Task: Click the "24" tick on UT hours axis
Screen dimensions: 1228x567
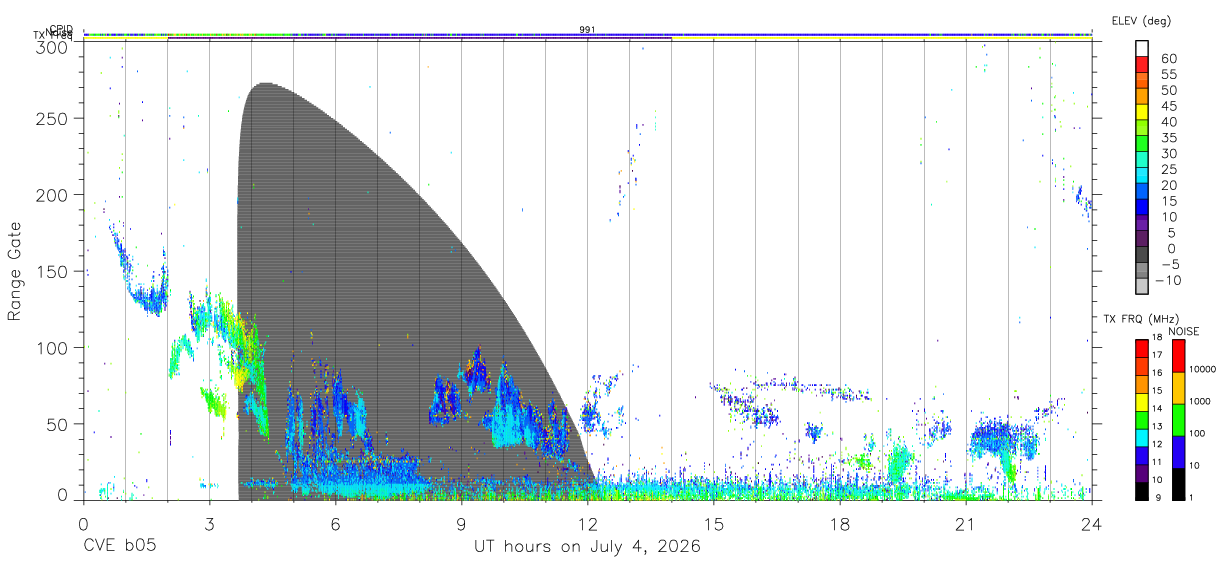Action: [x=1091, y=524]
